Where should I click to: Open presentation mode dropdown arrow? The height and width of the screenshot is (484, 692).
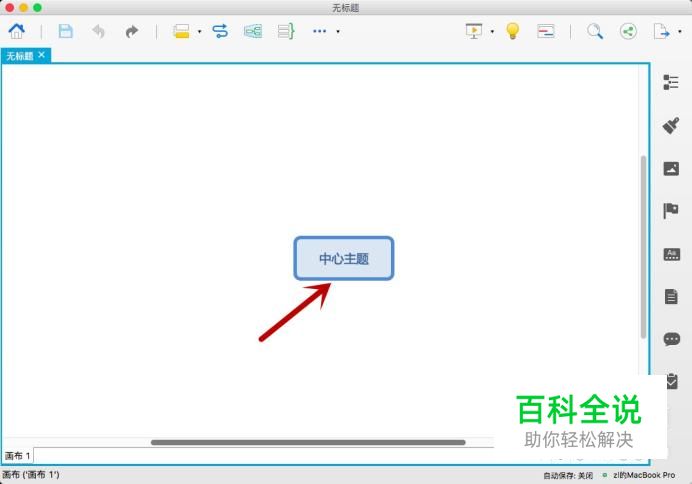pos(492,32)
